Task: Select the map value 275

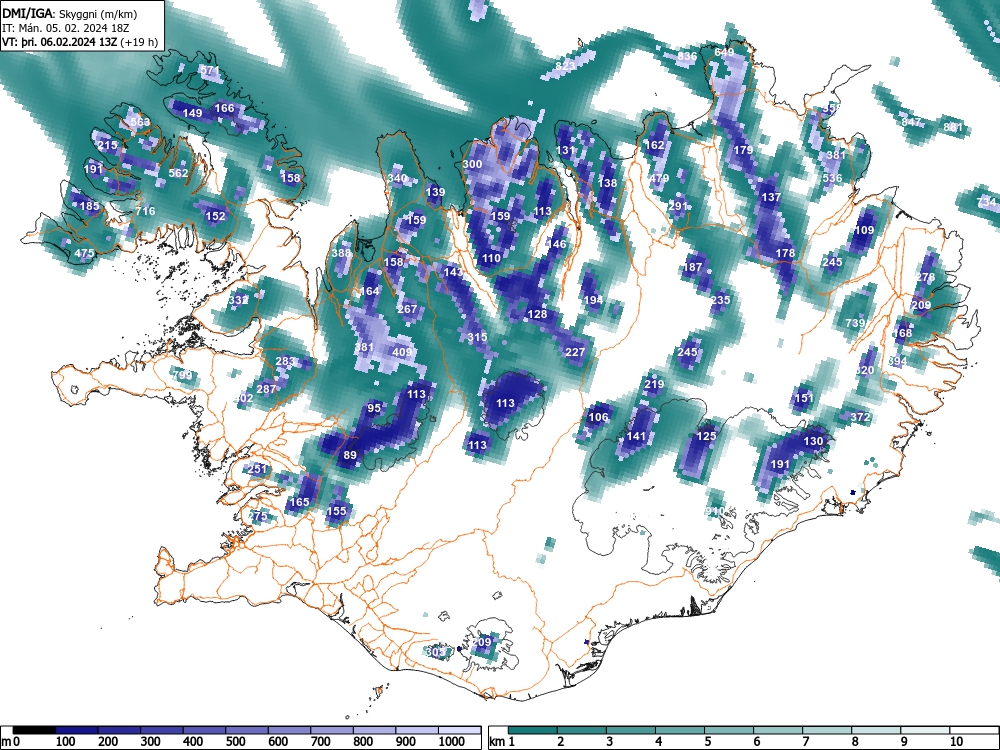Action: tap(258, 516)
